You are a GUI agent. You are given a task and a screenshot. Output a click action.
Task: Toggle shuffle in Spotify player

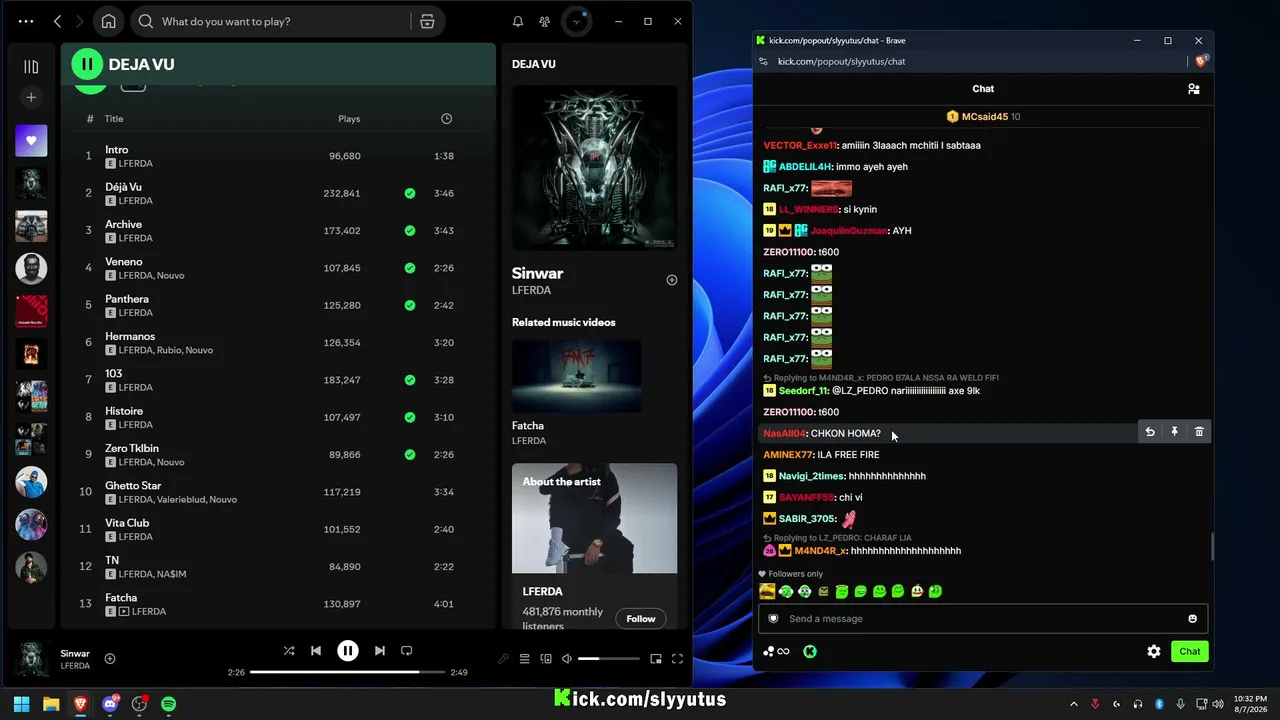(x=289, y=650)
